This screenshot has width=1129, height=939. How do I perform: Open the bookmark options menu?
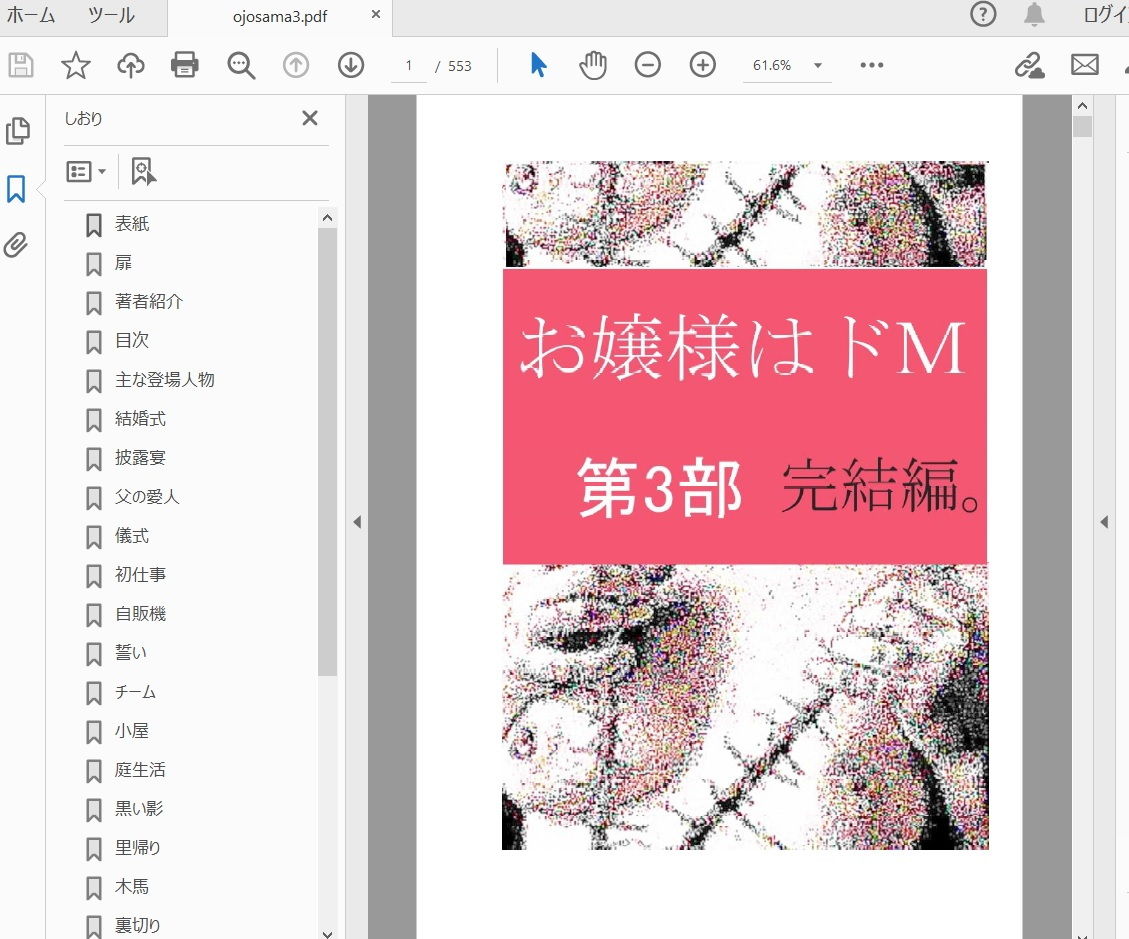click(86, 171)
